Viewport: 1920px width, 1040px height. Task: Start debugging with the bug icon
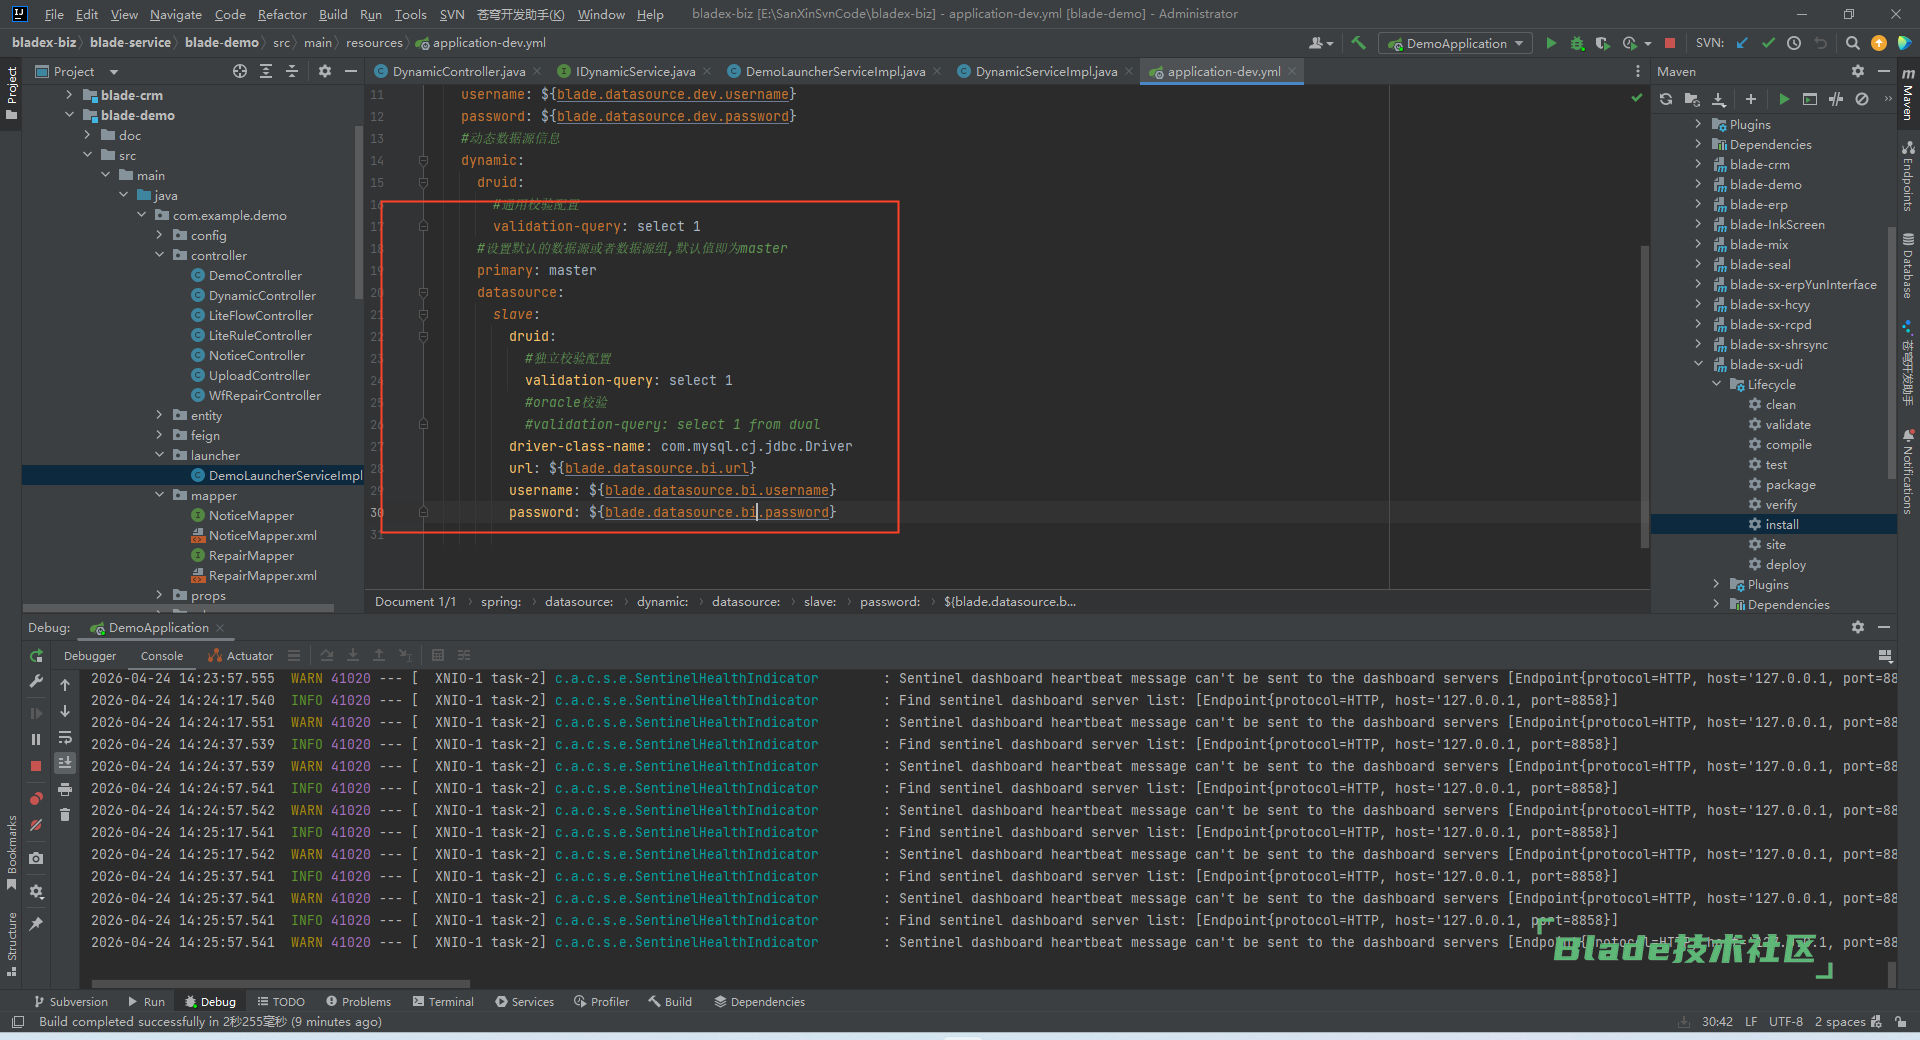point(1577,43)
